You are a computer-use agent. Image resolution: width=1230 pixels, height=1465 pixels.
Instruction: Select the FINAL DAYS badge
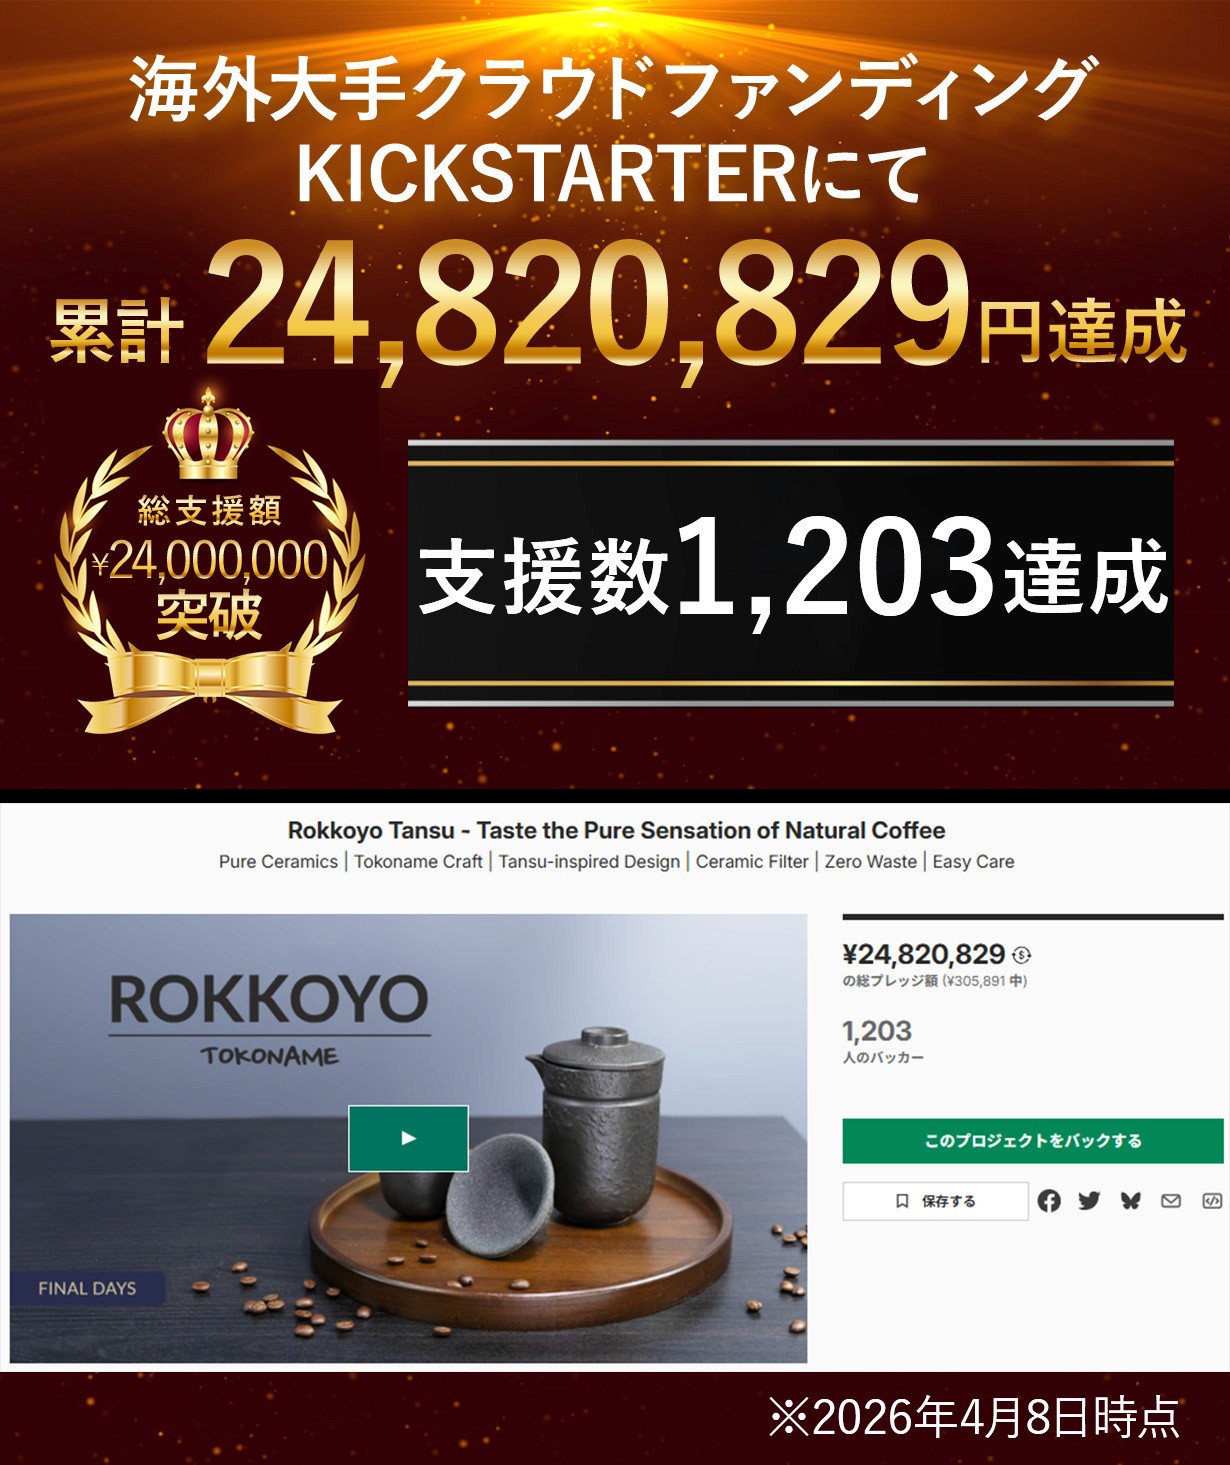tap(87, 1288)
